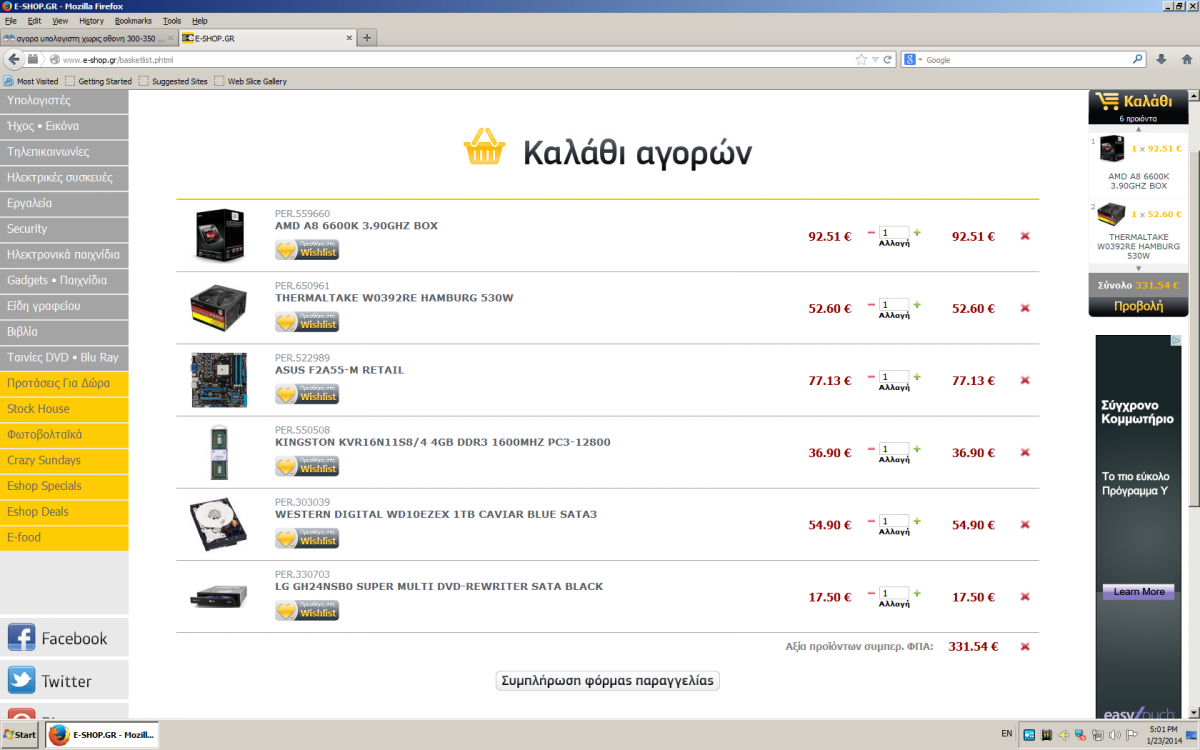Increase quantity of LG DVD-Rewriter

point(917,592)
